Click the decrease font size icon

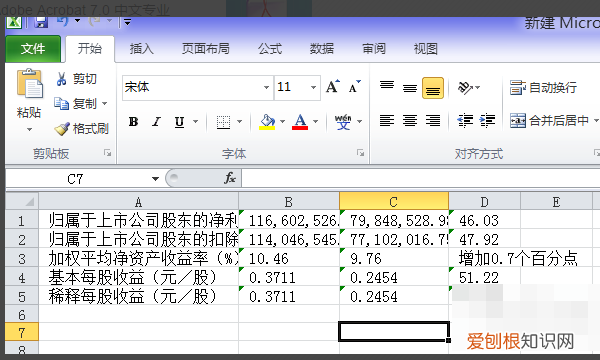[x=354, y=86]
